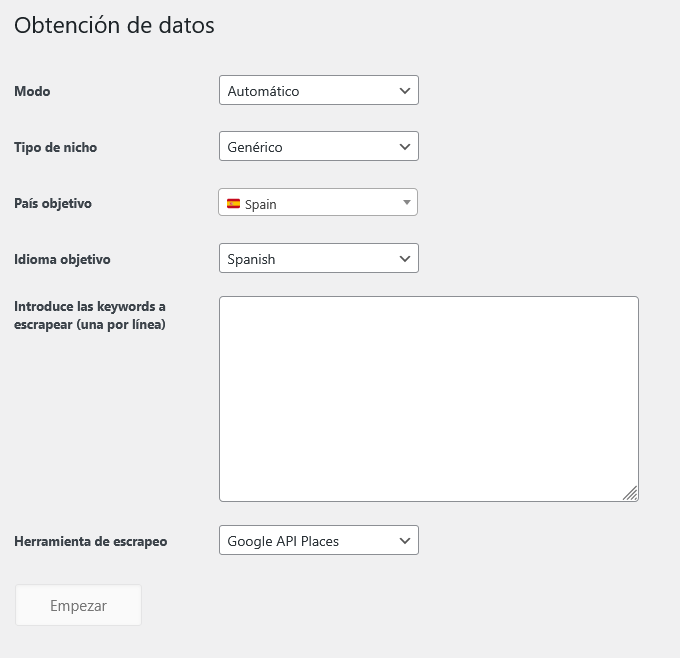Click the Spain flag icon

tap(233, 203)
